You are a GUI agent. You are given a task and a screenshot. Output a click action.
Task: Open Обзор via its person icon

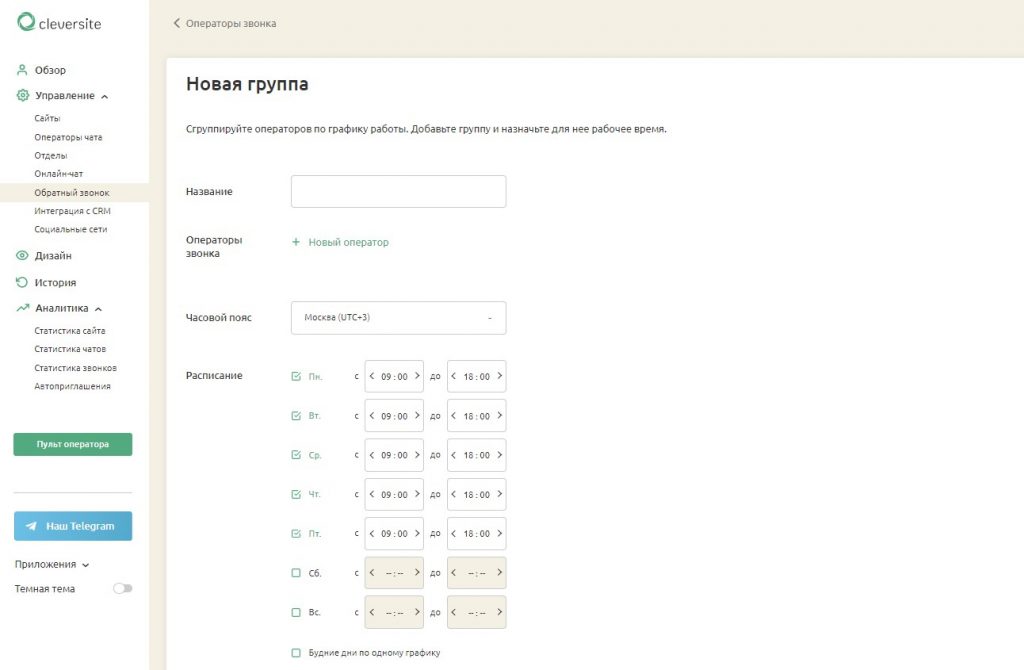click(22, 70)
